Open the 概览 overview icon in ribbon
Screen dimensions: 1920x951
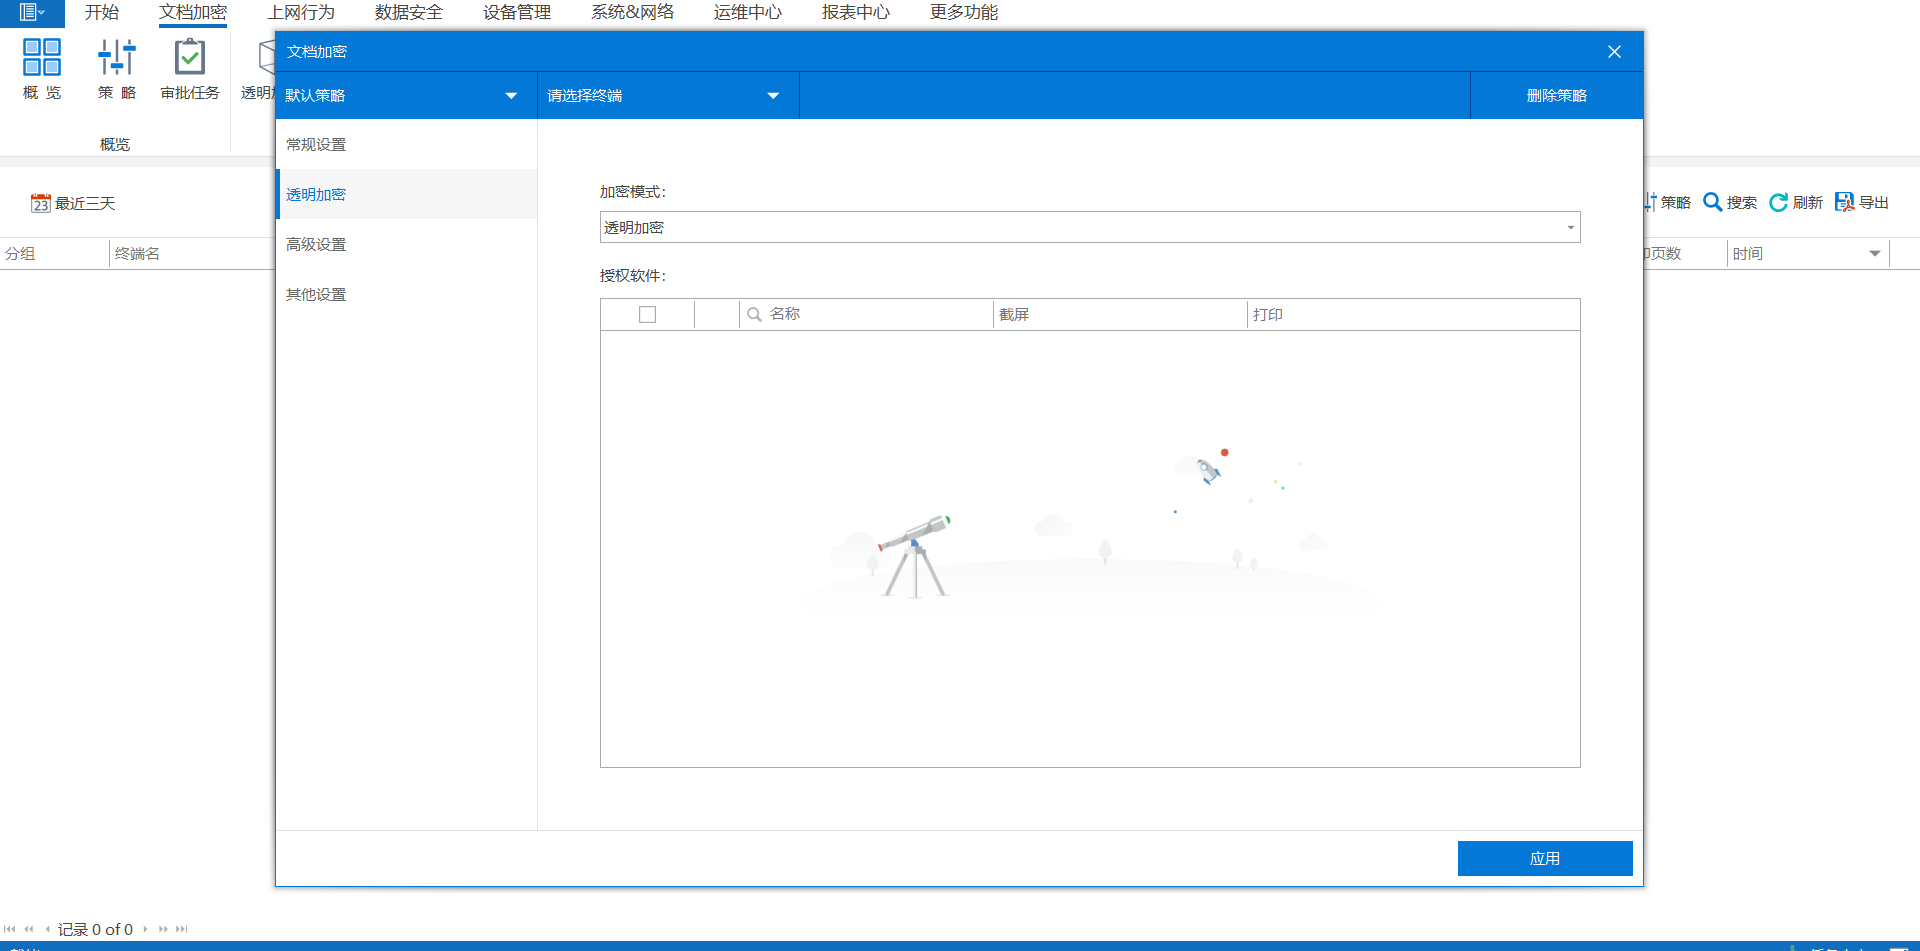coord(42,58)
